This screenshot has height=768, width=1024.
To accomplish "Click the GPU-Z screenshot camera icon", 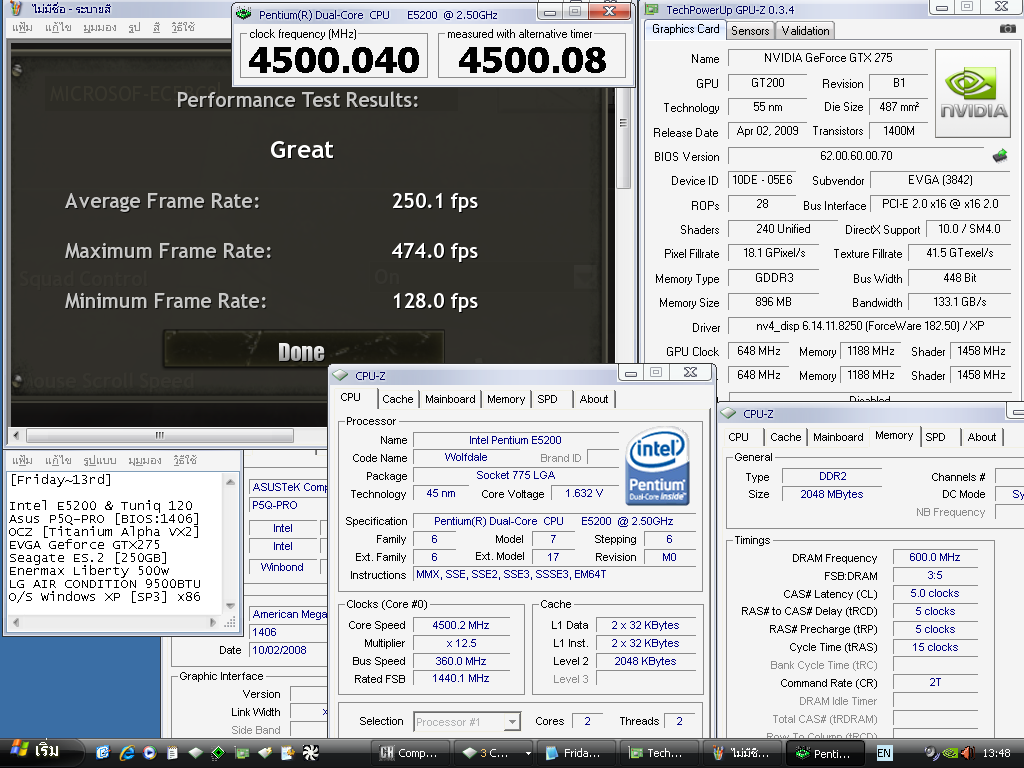I will (1007, 29).
